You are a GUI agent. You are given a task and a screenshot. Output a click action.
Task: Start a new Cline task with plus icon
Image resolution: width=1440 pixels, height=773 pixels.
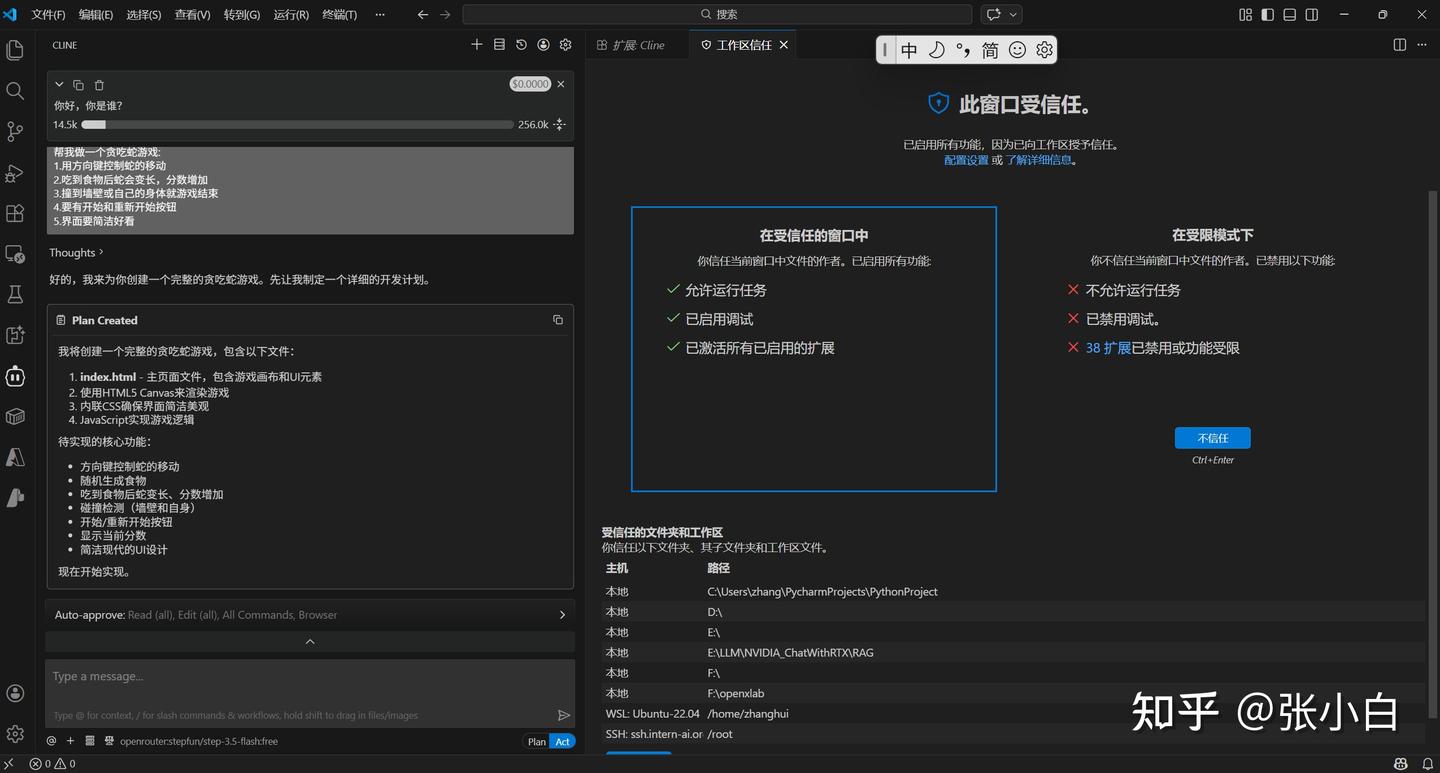coord(477,45)
